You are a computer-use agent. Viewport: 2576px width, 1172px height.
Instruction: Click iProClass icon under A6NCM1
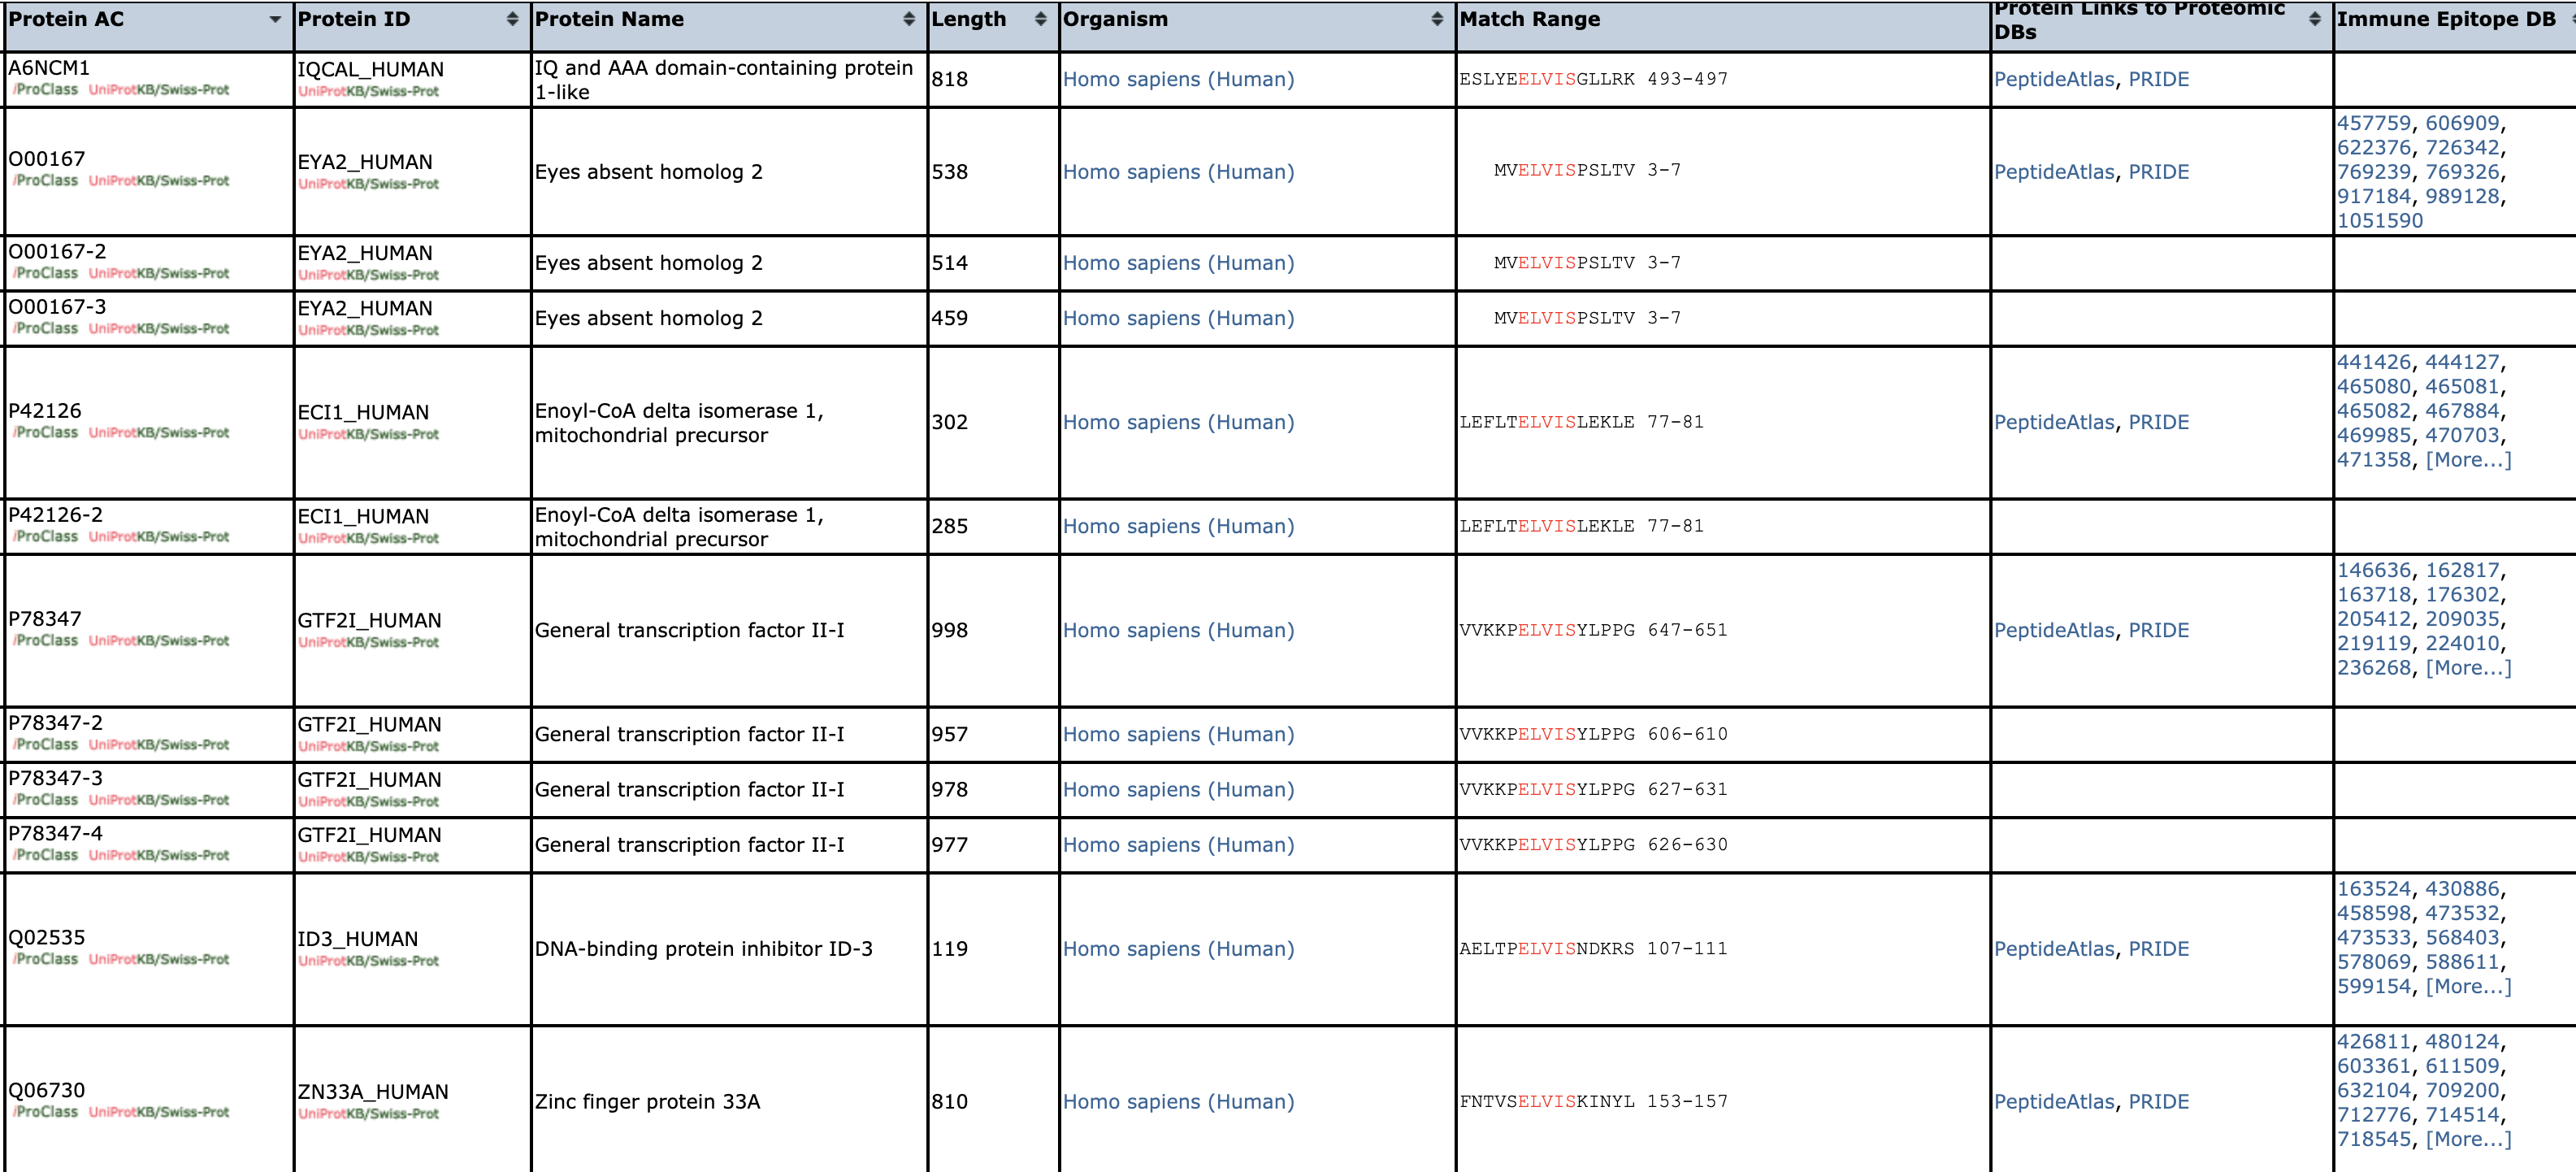pyautogui.click(x=45, y=90)
